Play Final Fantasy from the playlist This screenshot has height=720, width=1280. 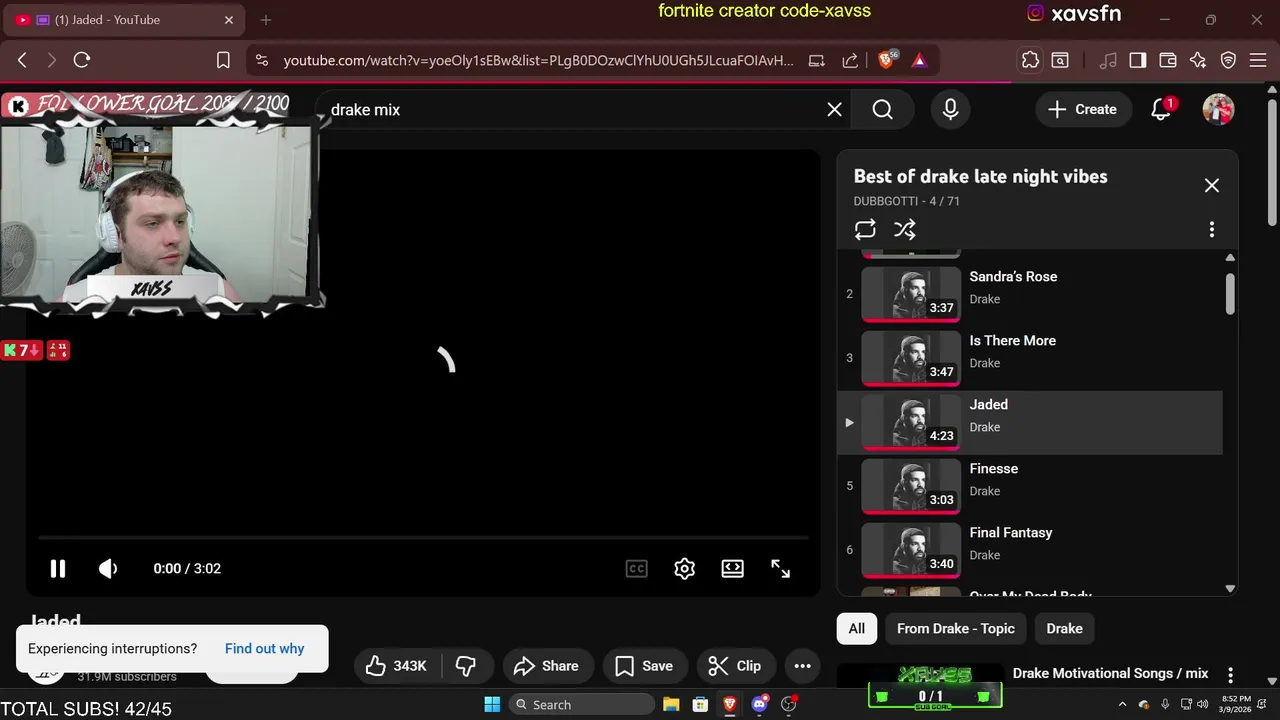click(1029, 550)
